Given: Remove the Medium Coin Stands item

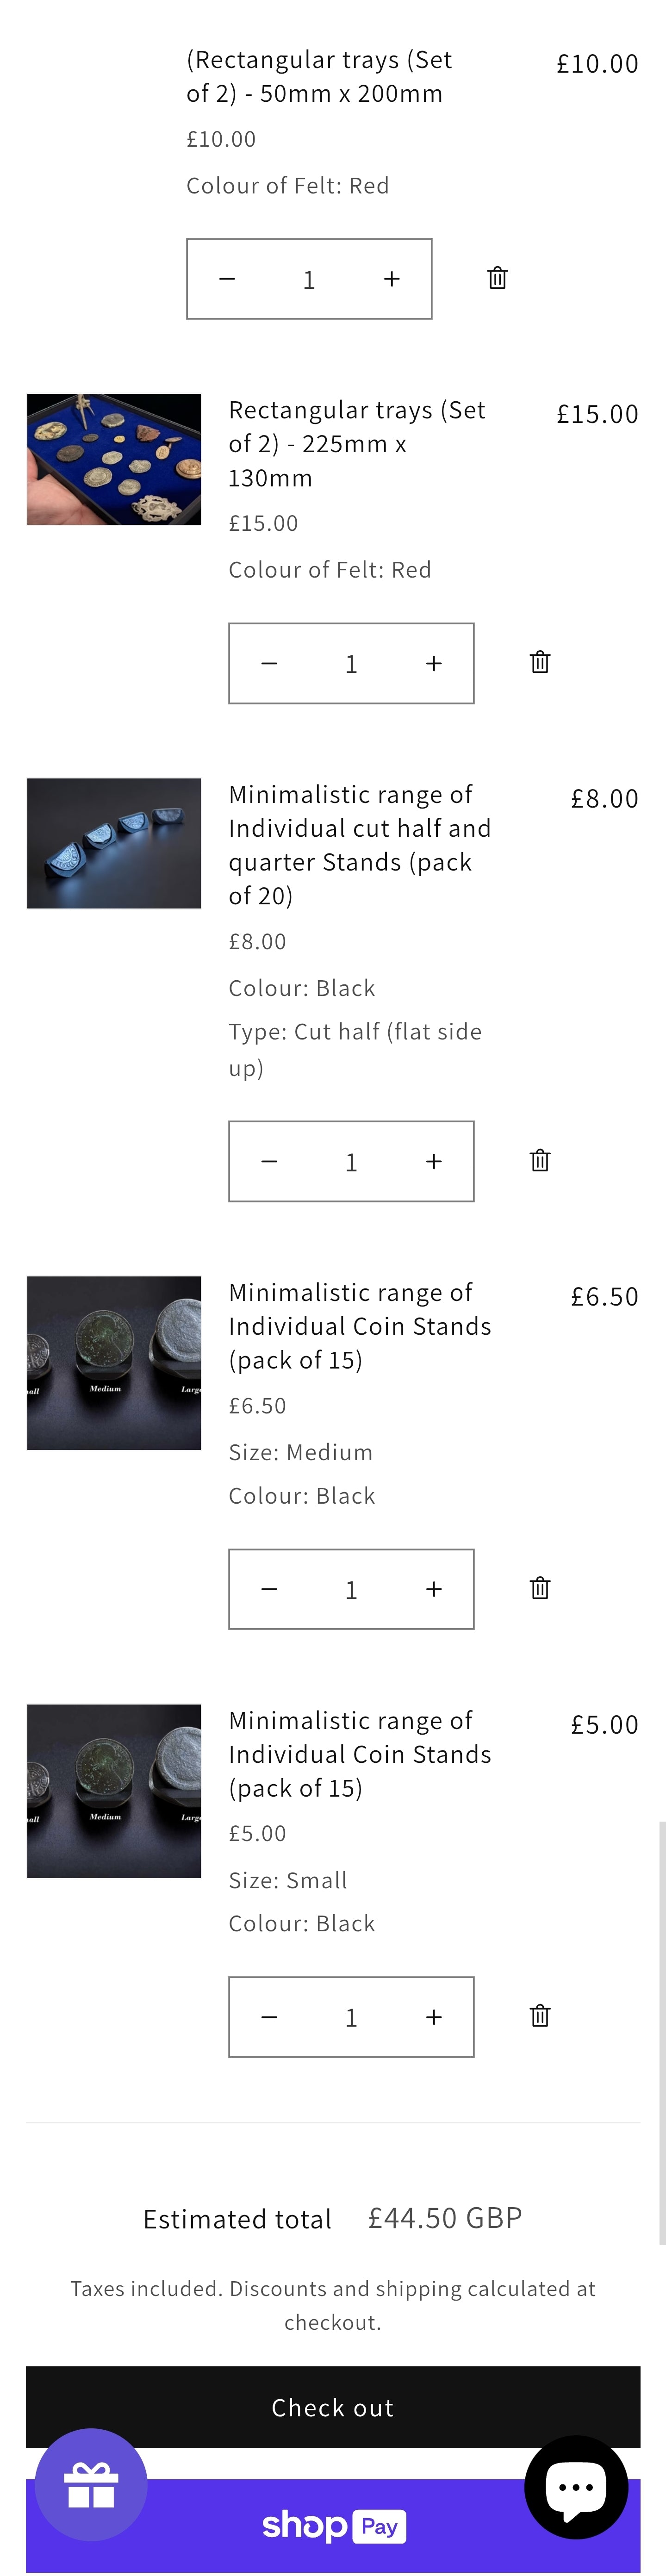Looking at the screenshot, I should (540, 1588).
